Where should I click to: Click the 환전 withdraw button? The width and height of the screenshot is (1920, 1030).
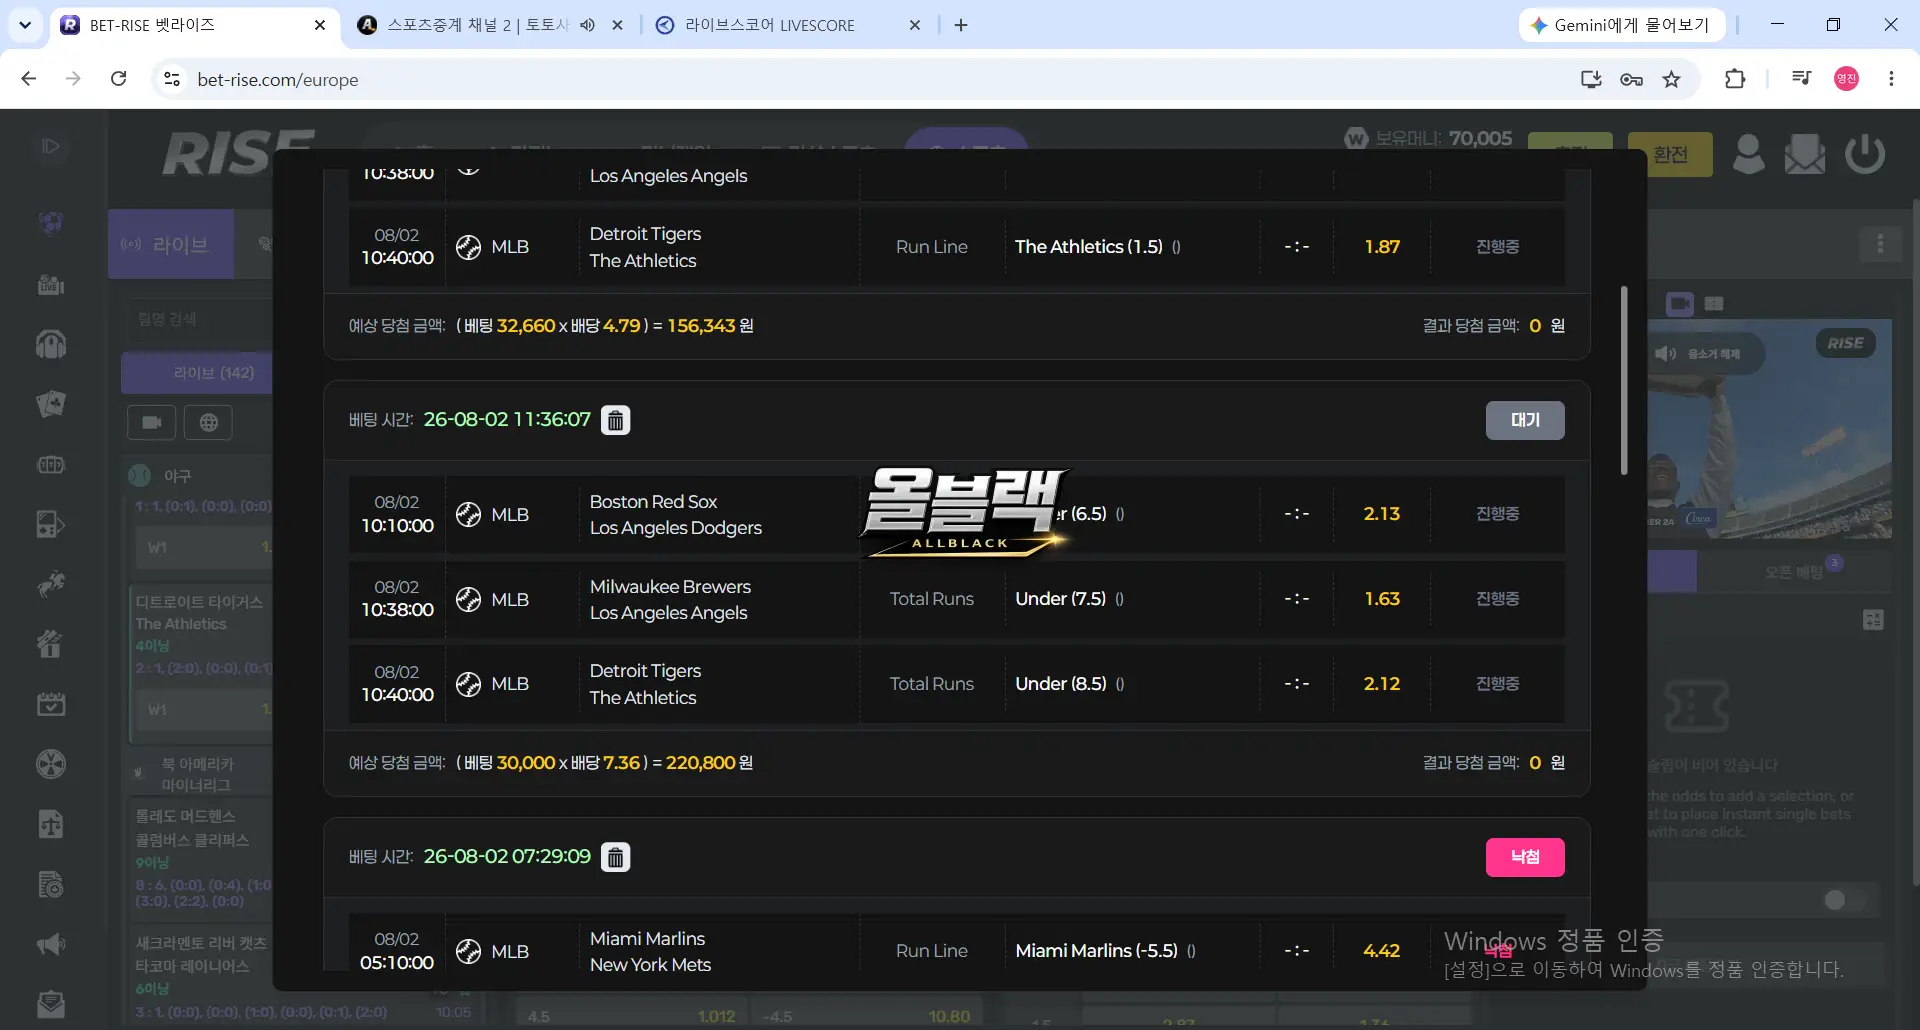click(1670, 155)
